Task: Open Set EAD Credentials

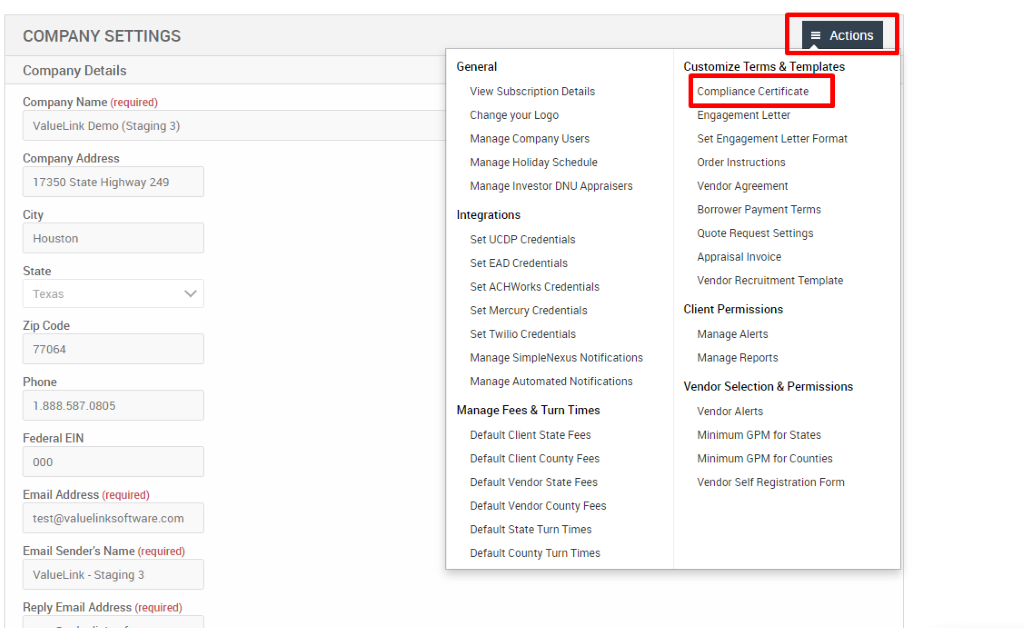Action: (519, 263)
